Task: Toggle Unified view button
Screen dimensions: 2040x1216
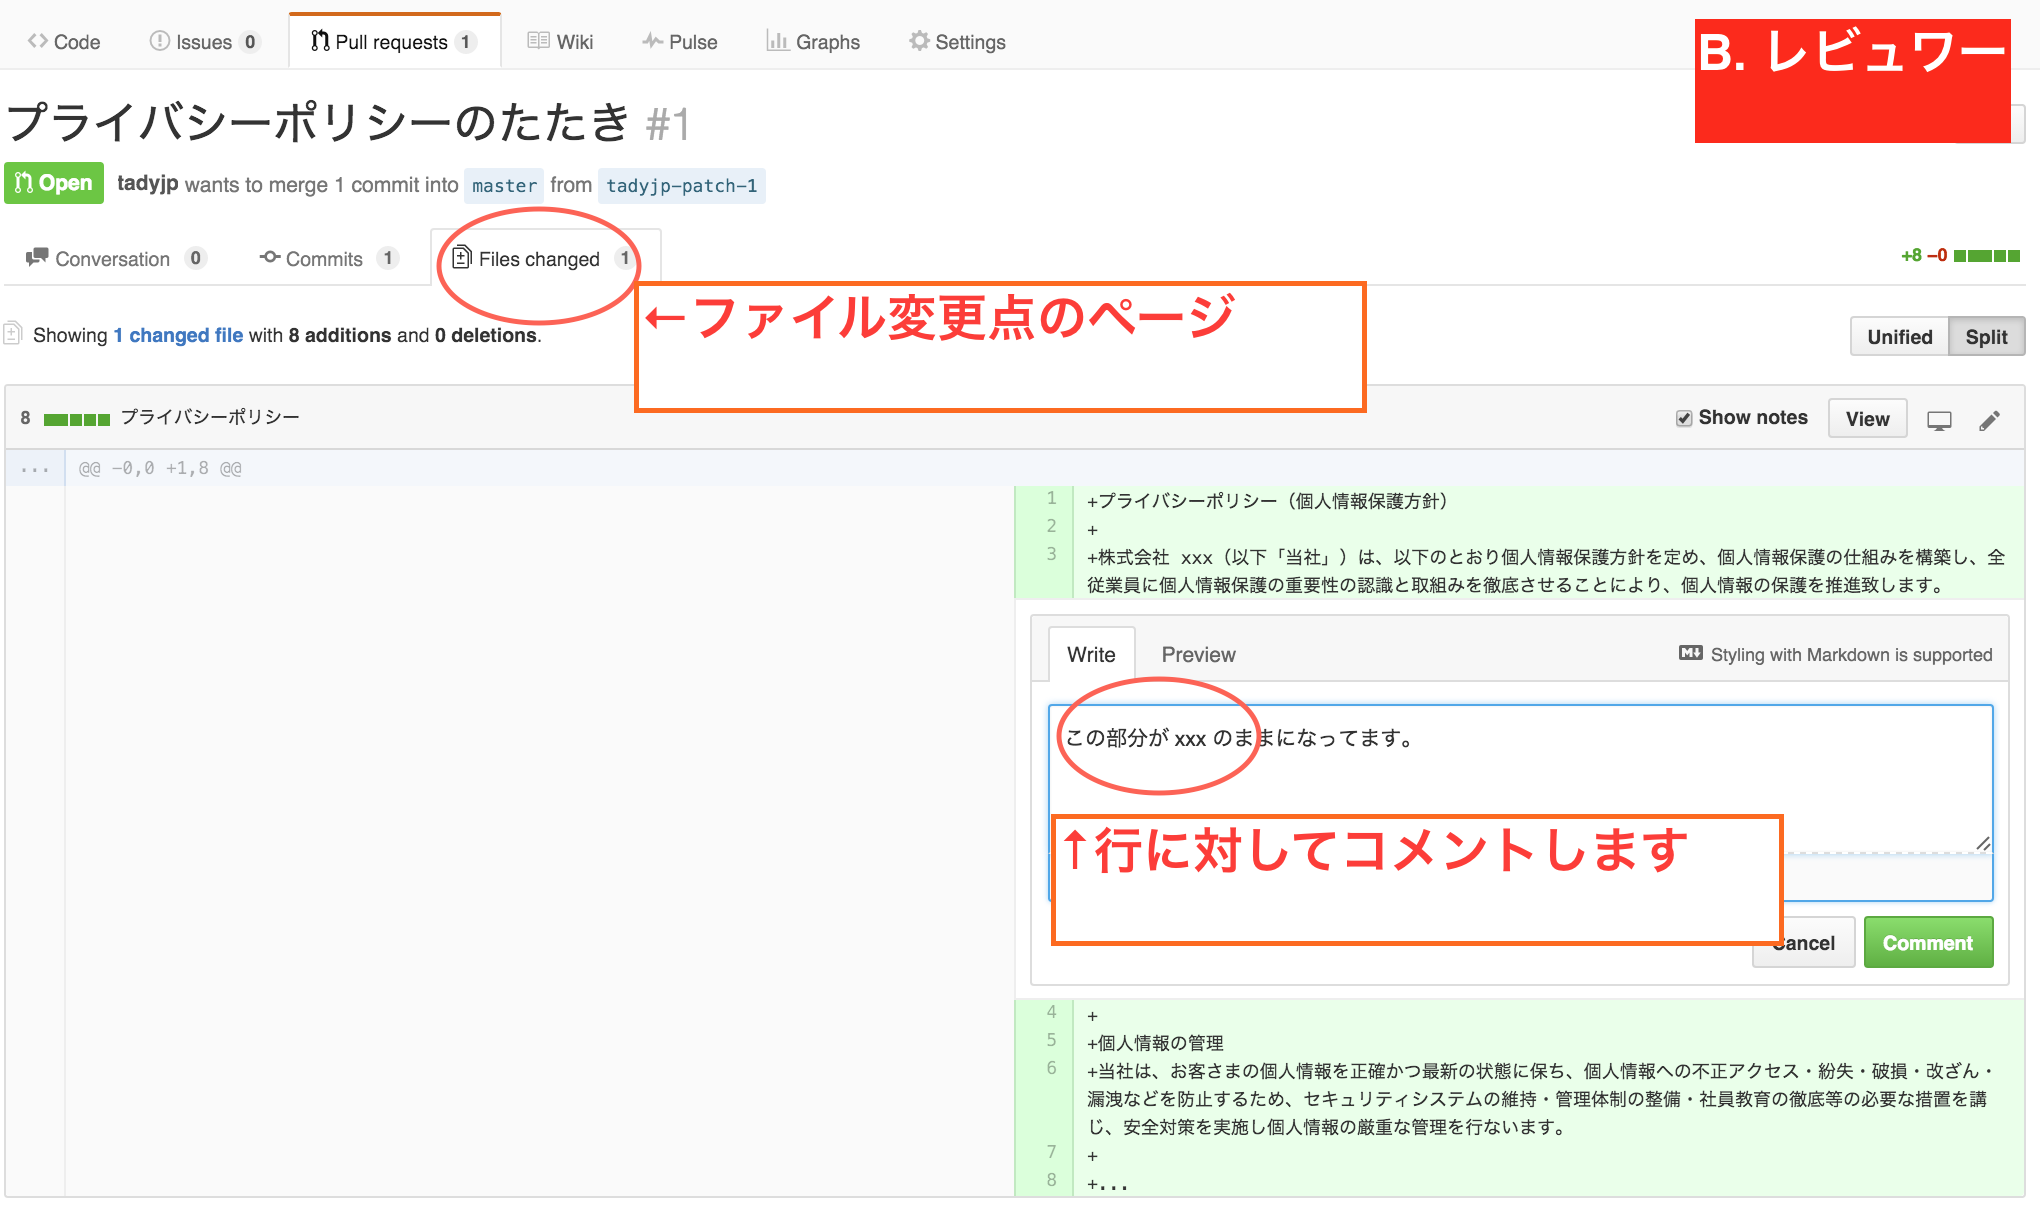Action: pos(1898,336)
